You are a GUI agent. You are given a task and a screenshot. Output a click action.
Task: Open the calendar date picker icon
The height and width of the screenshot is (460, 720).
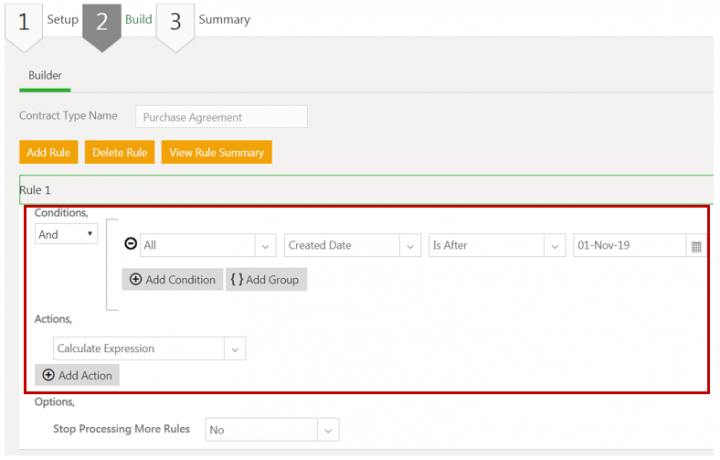tap(697, 246)
